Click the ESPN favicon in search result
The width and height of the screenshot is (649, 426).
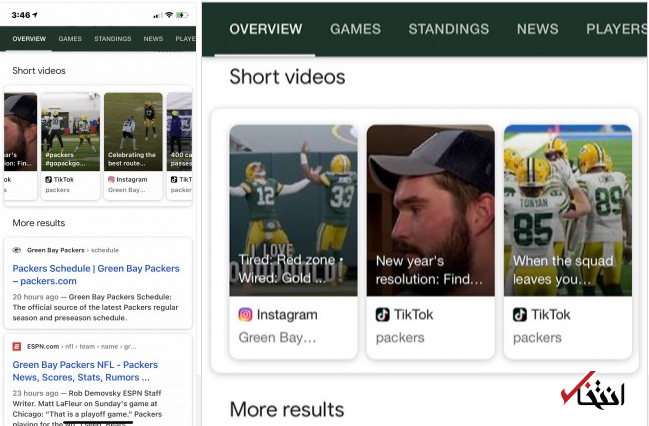point(17,346)
